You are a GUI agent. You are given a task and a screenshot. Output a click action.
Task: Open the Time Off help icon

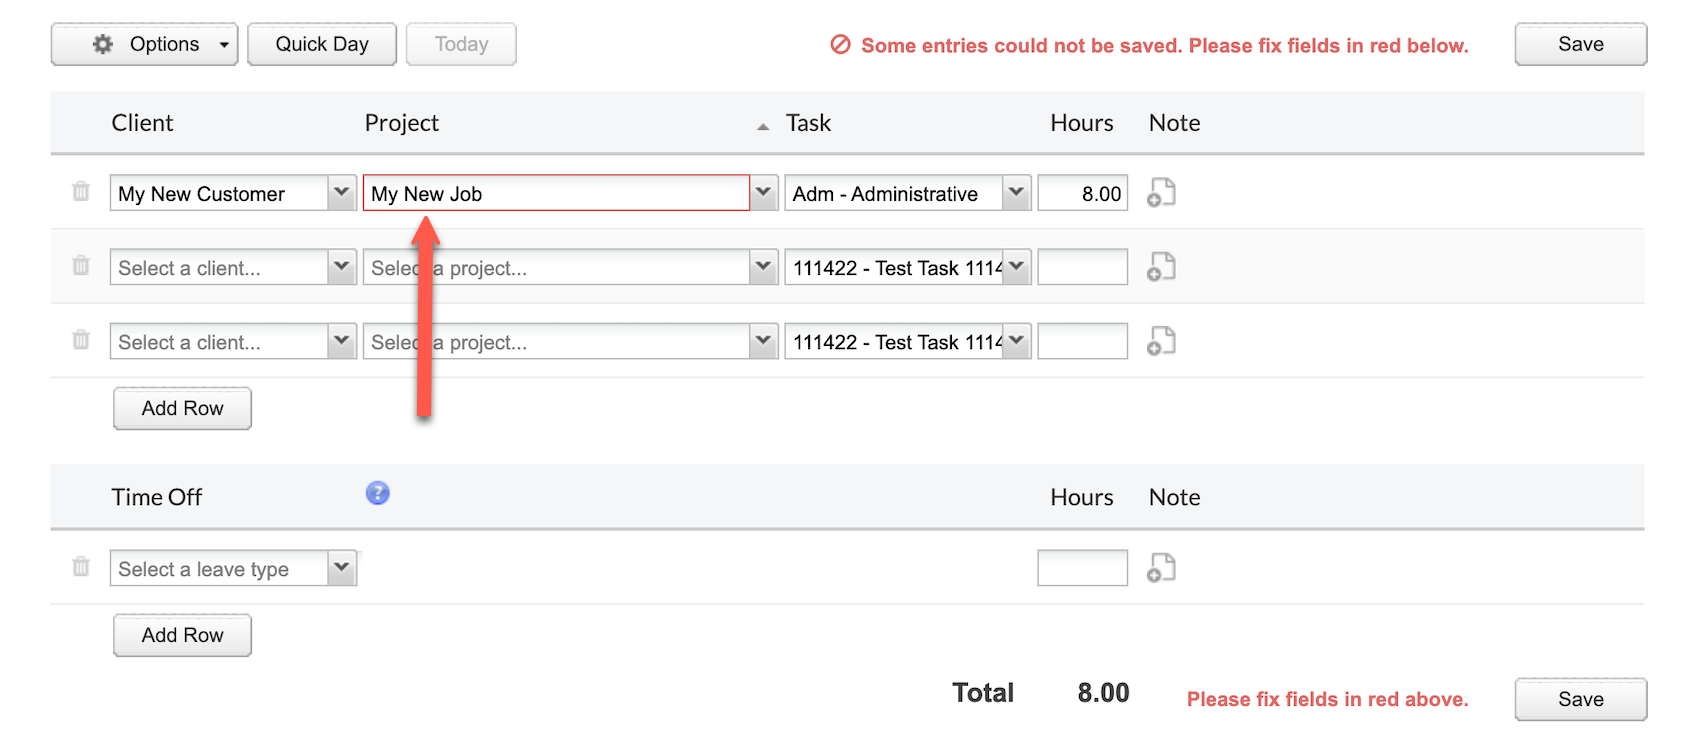coord(377,493)
